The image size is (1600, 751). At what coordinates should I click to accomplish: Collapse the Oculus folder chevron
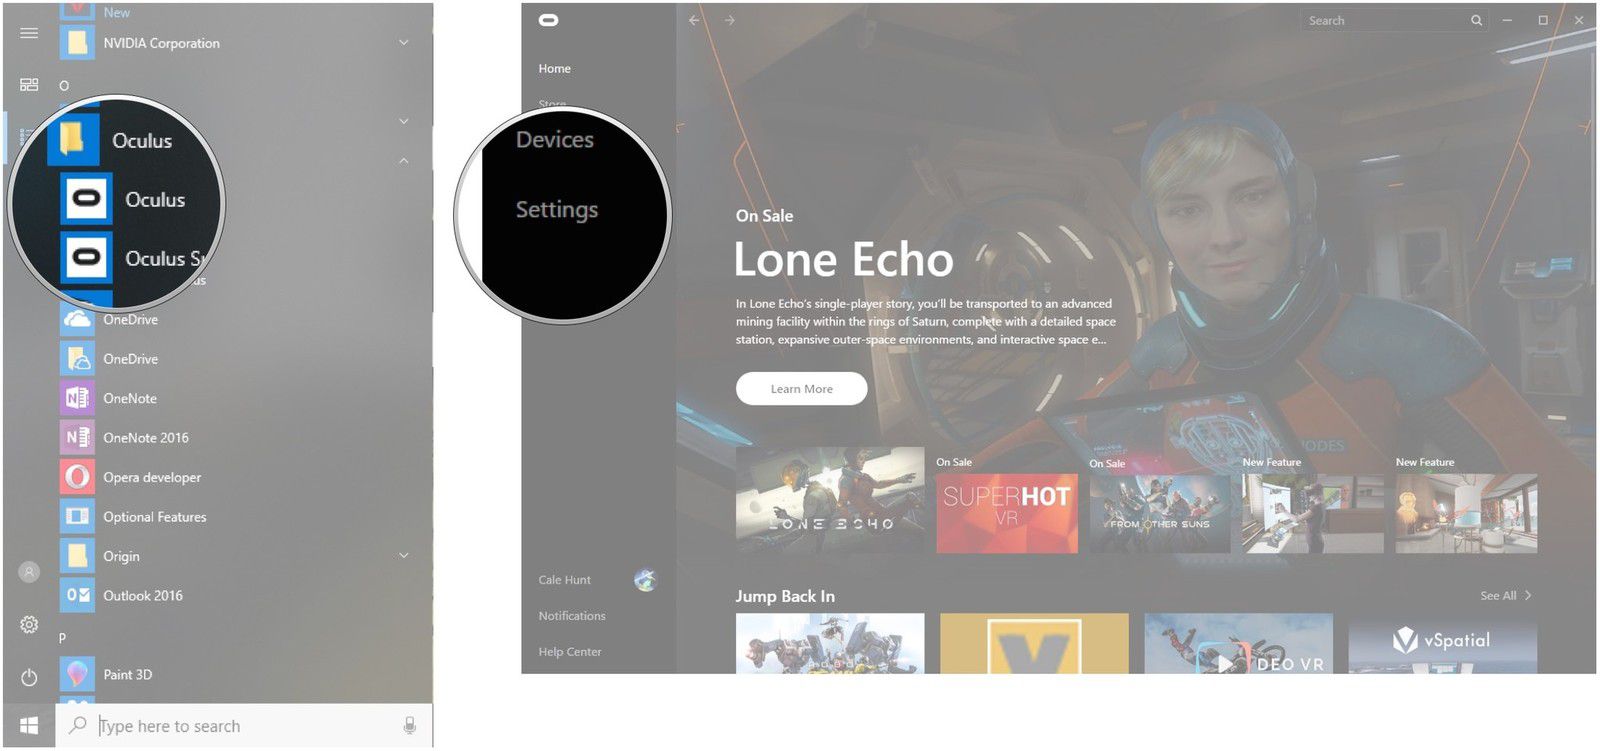click(404, 161)
